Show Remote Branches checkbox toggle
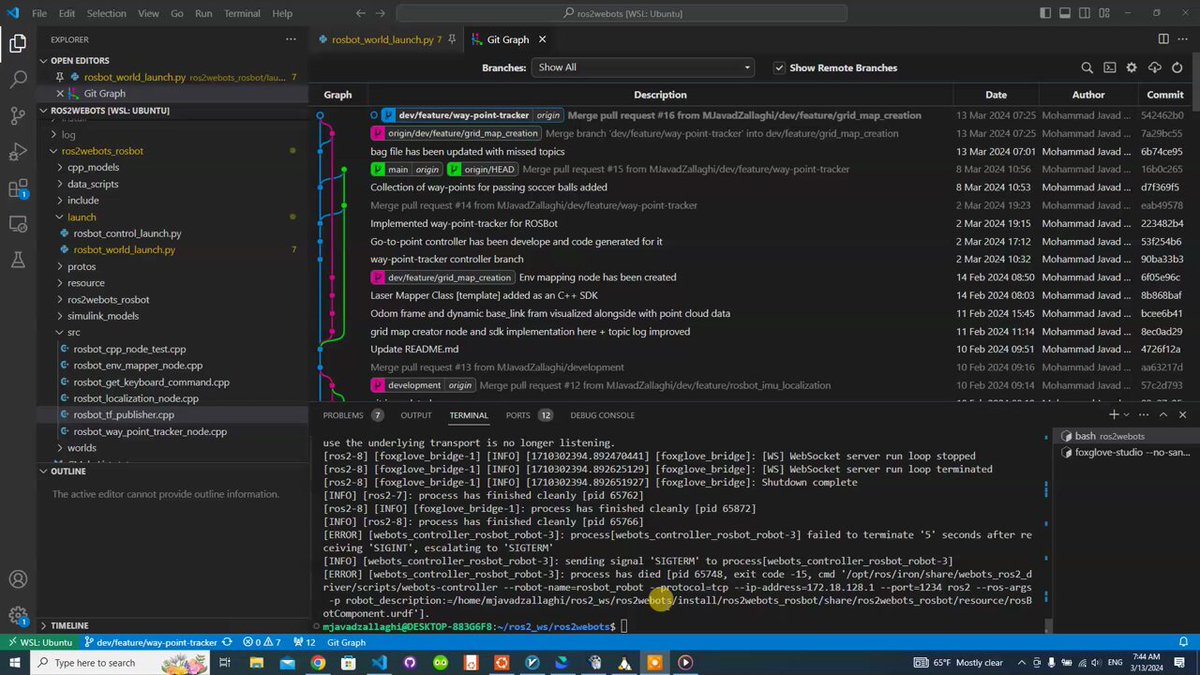 pos(779,68)
